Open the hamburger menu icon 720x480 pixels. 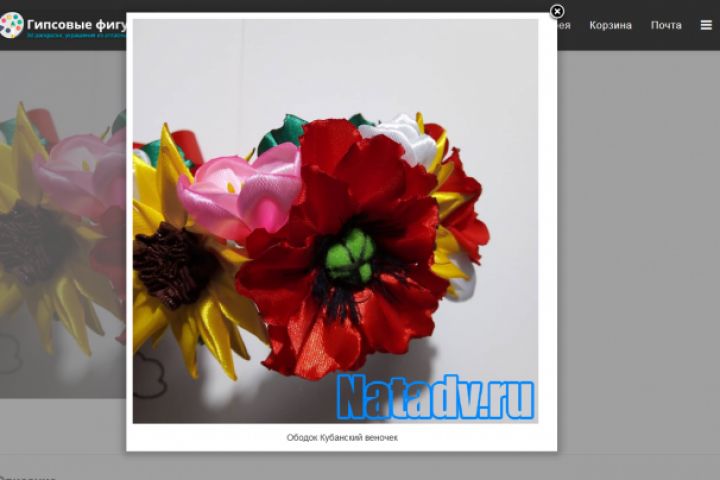point(706,25)
